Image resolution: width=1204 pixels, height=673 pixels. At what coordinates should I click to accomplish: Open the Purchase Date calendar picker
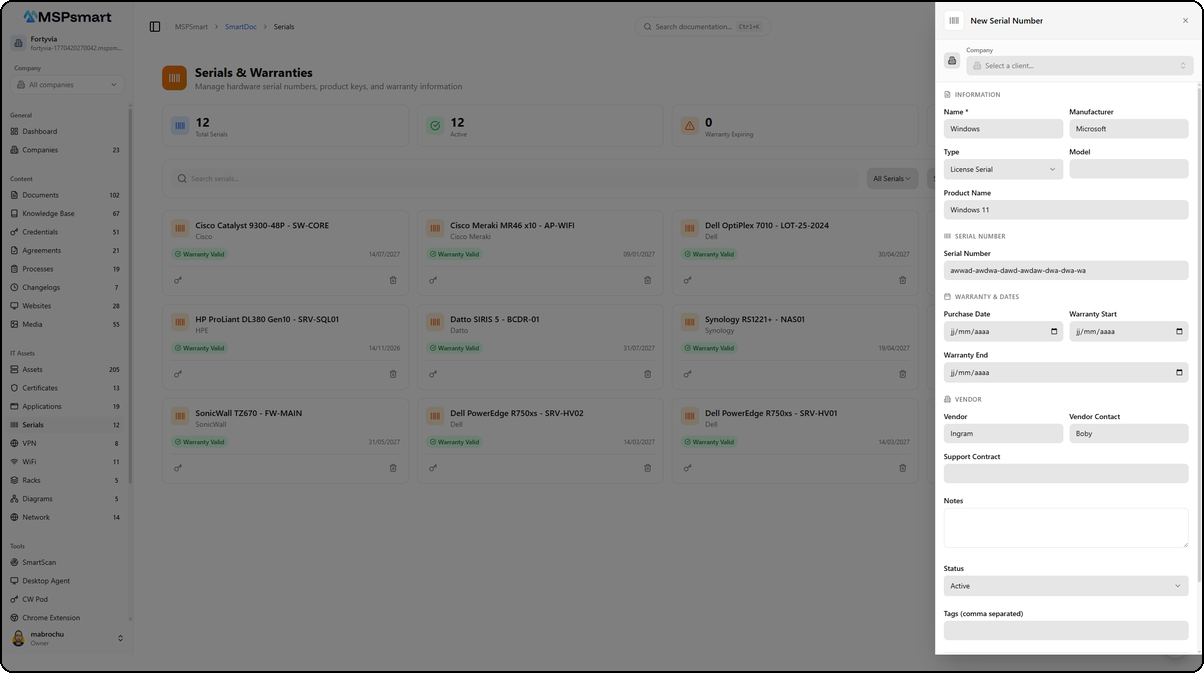tap(1056, 330)
